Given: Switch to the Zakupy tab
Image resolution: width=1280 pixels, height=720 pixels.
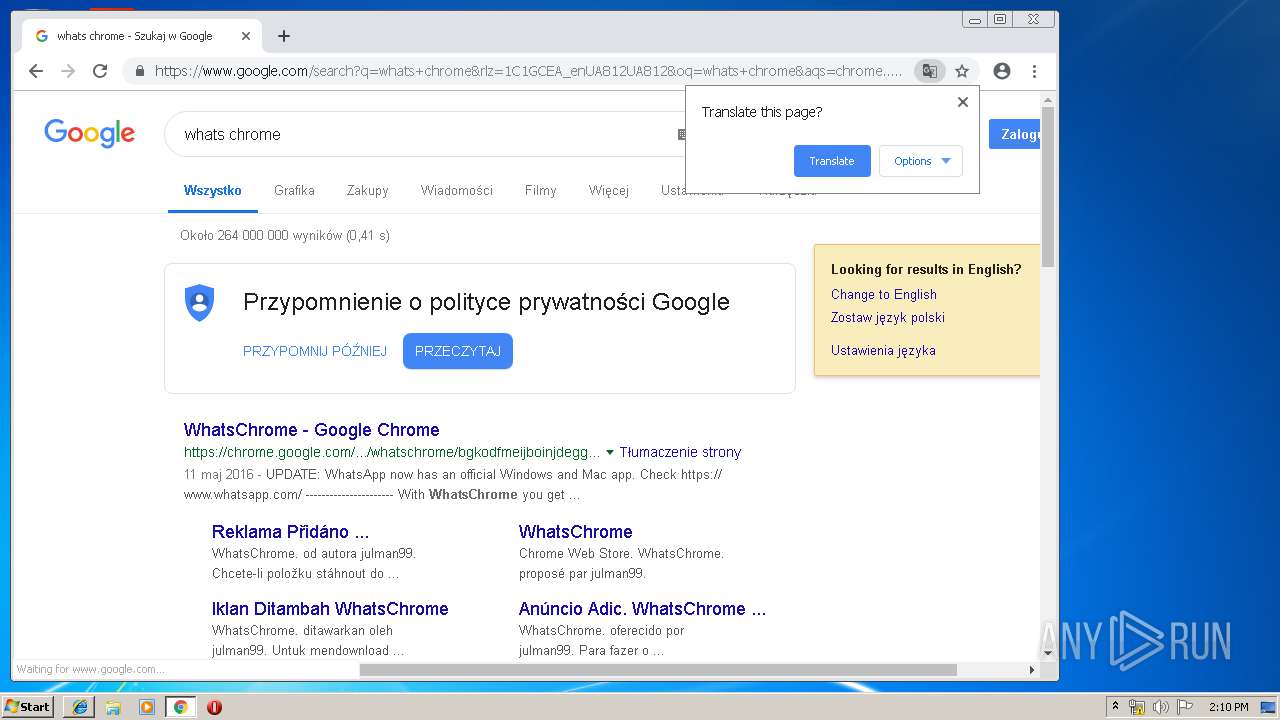Looking at the screenshot, I should click(x=367, y=190).
